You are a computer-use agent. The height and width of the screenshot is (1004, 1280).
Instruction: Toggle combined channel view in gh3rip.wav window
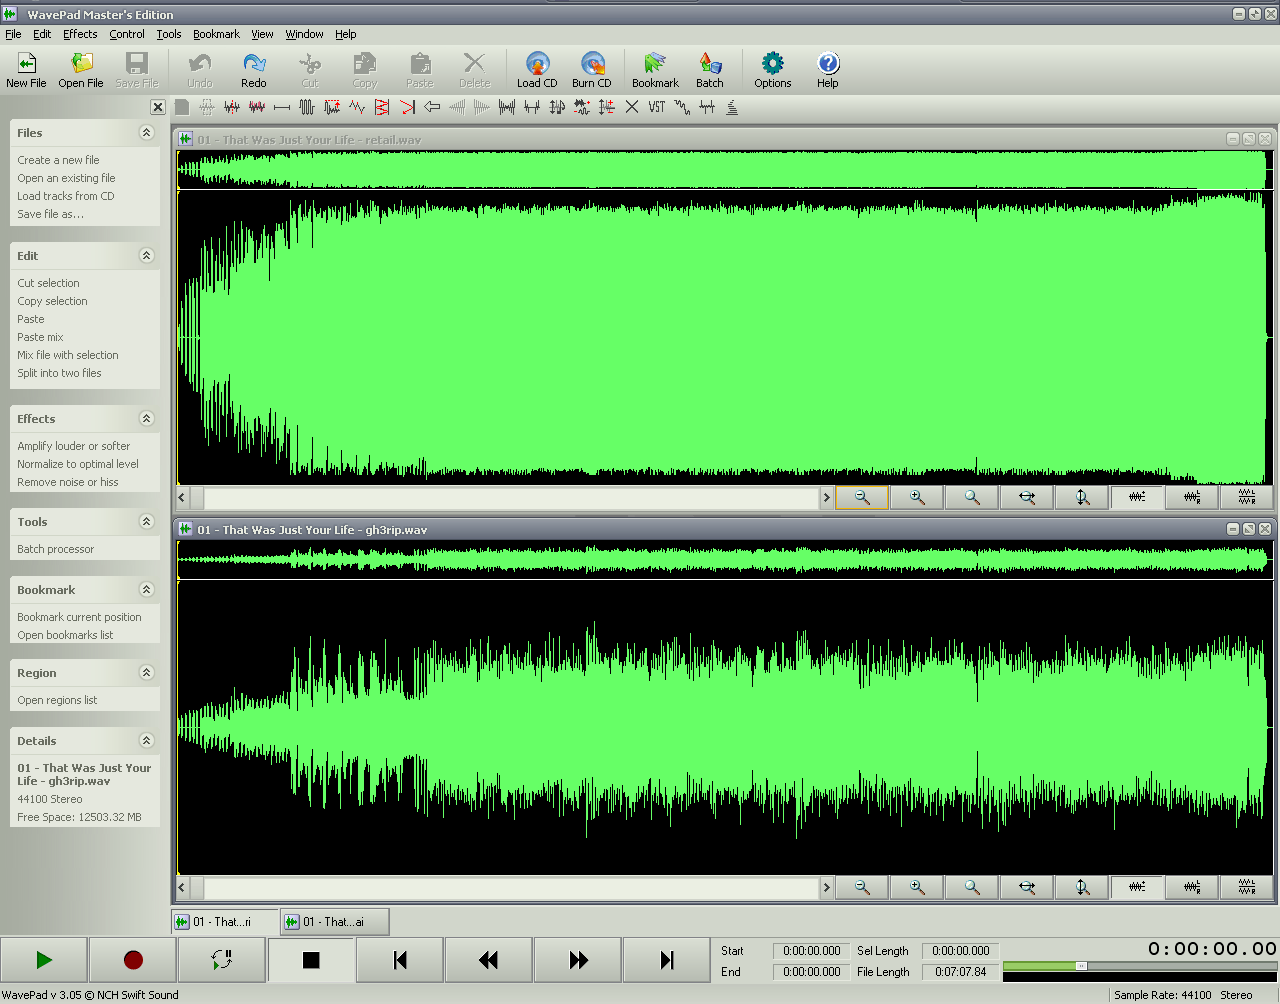(x=1137, y=887)
